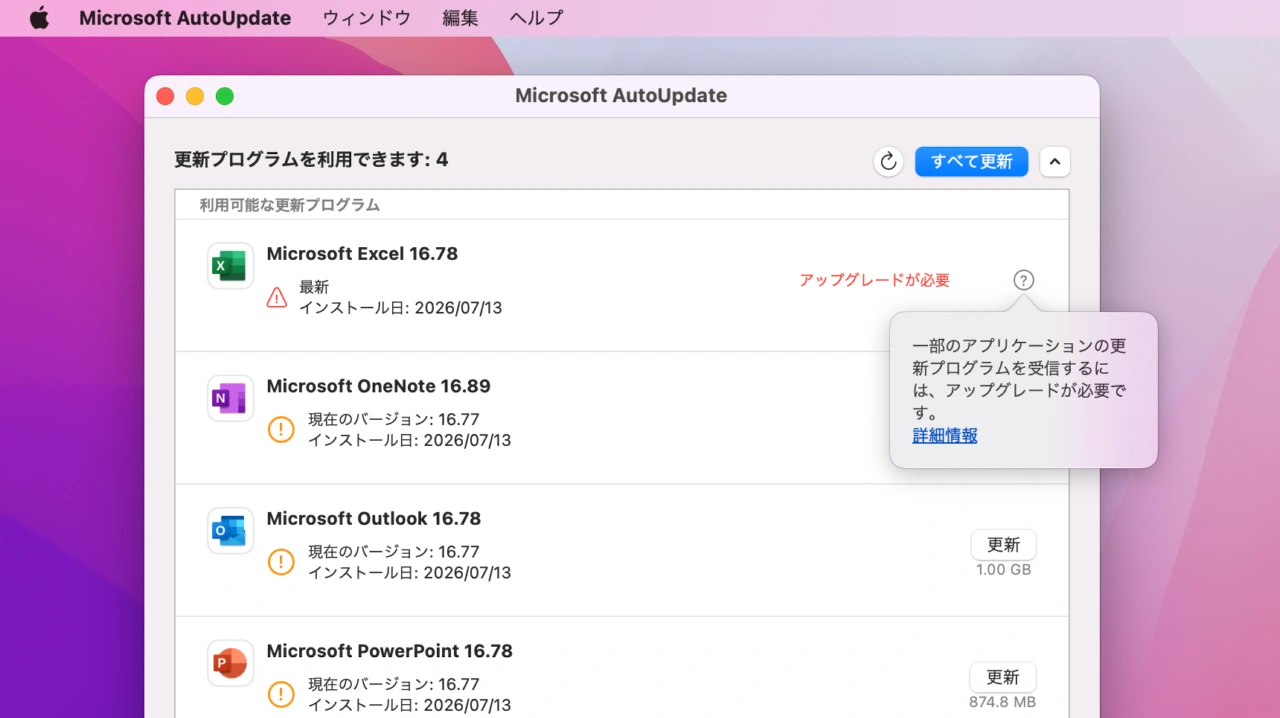1280x718 pixels.
Task: Click the 利用可能な更新プログラム header
Action: click(289, 205)
